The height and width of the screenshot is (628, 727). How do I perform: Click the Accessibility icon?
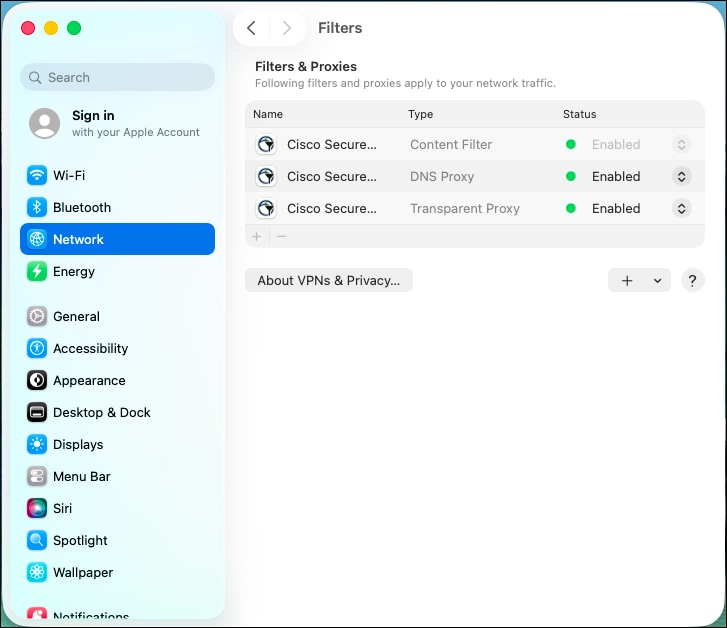tap(37, 348)
